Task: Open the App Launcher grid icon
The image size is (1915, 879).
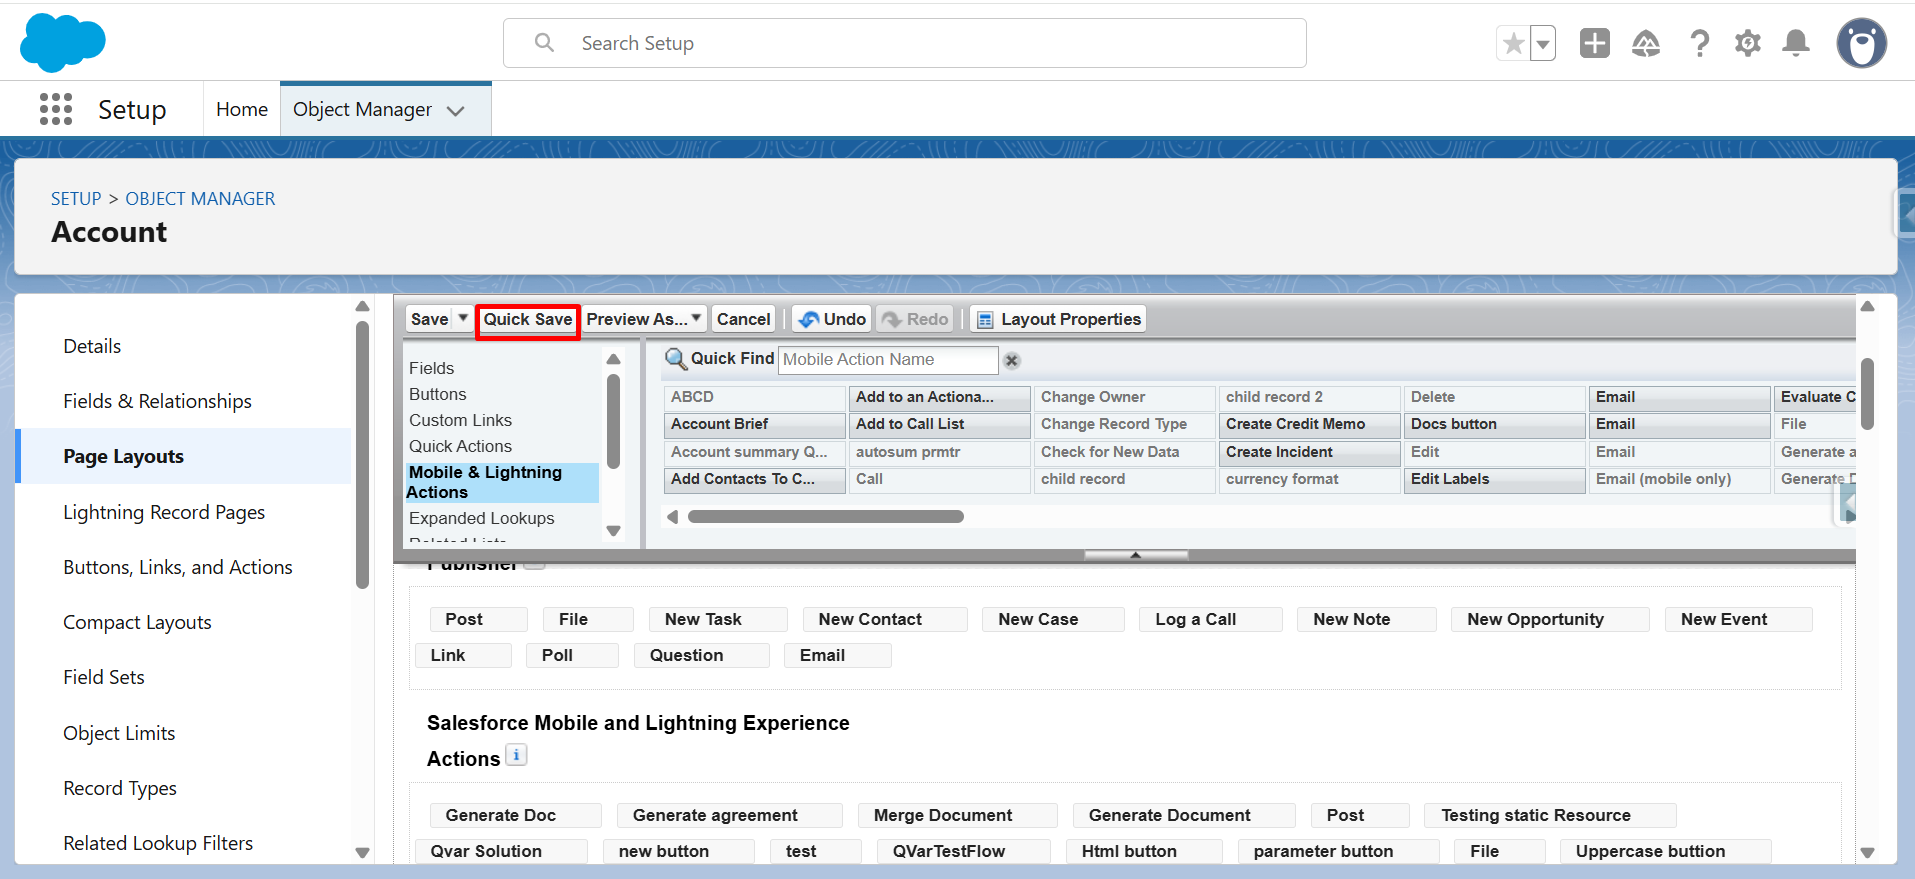Action: point(56,109)
